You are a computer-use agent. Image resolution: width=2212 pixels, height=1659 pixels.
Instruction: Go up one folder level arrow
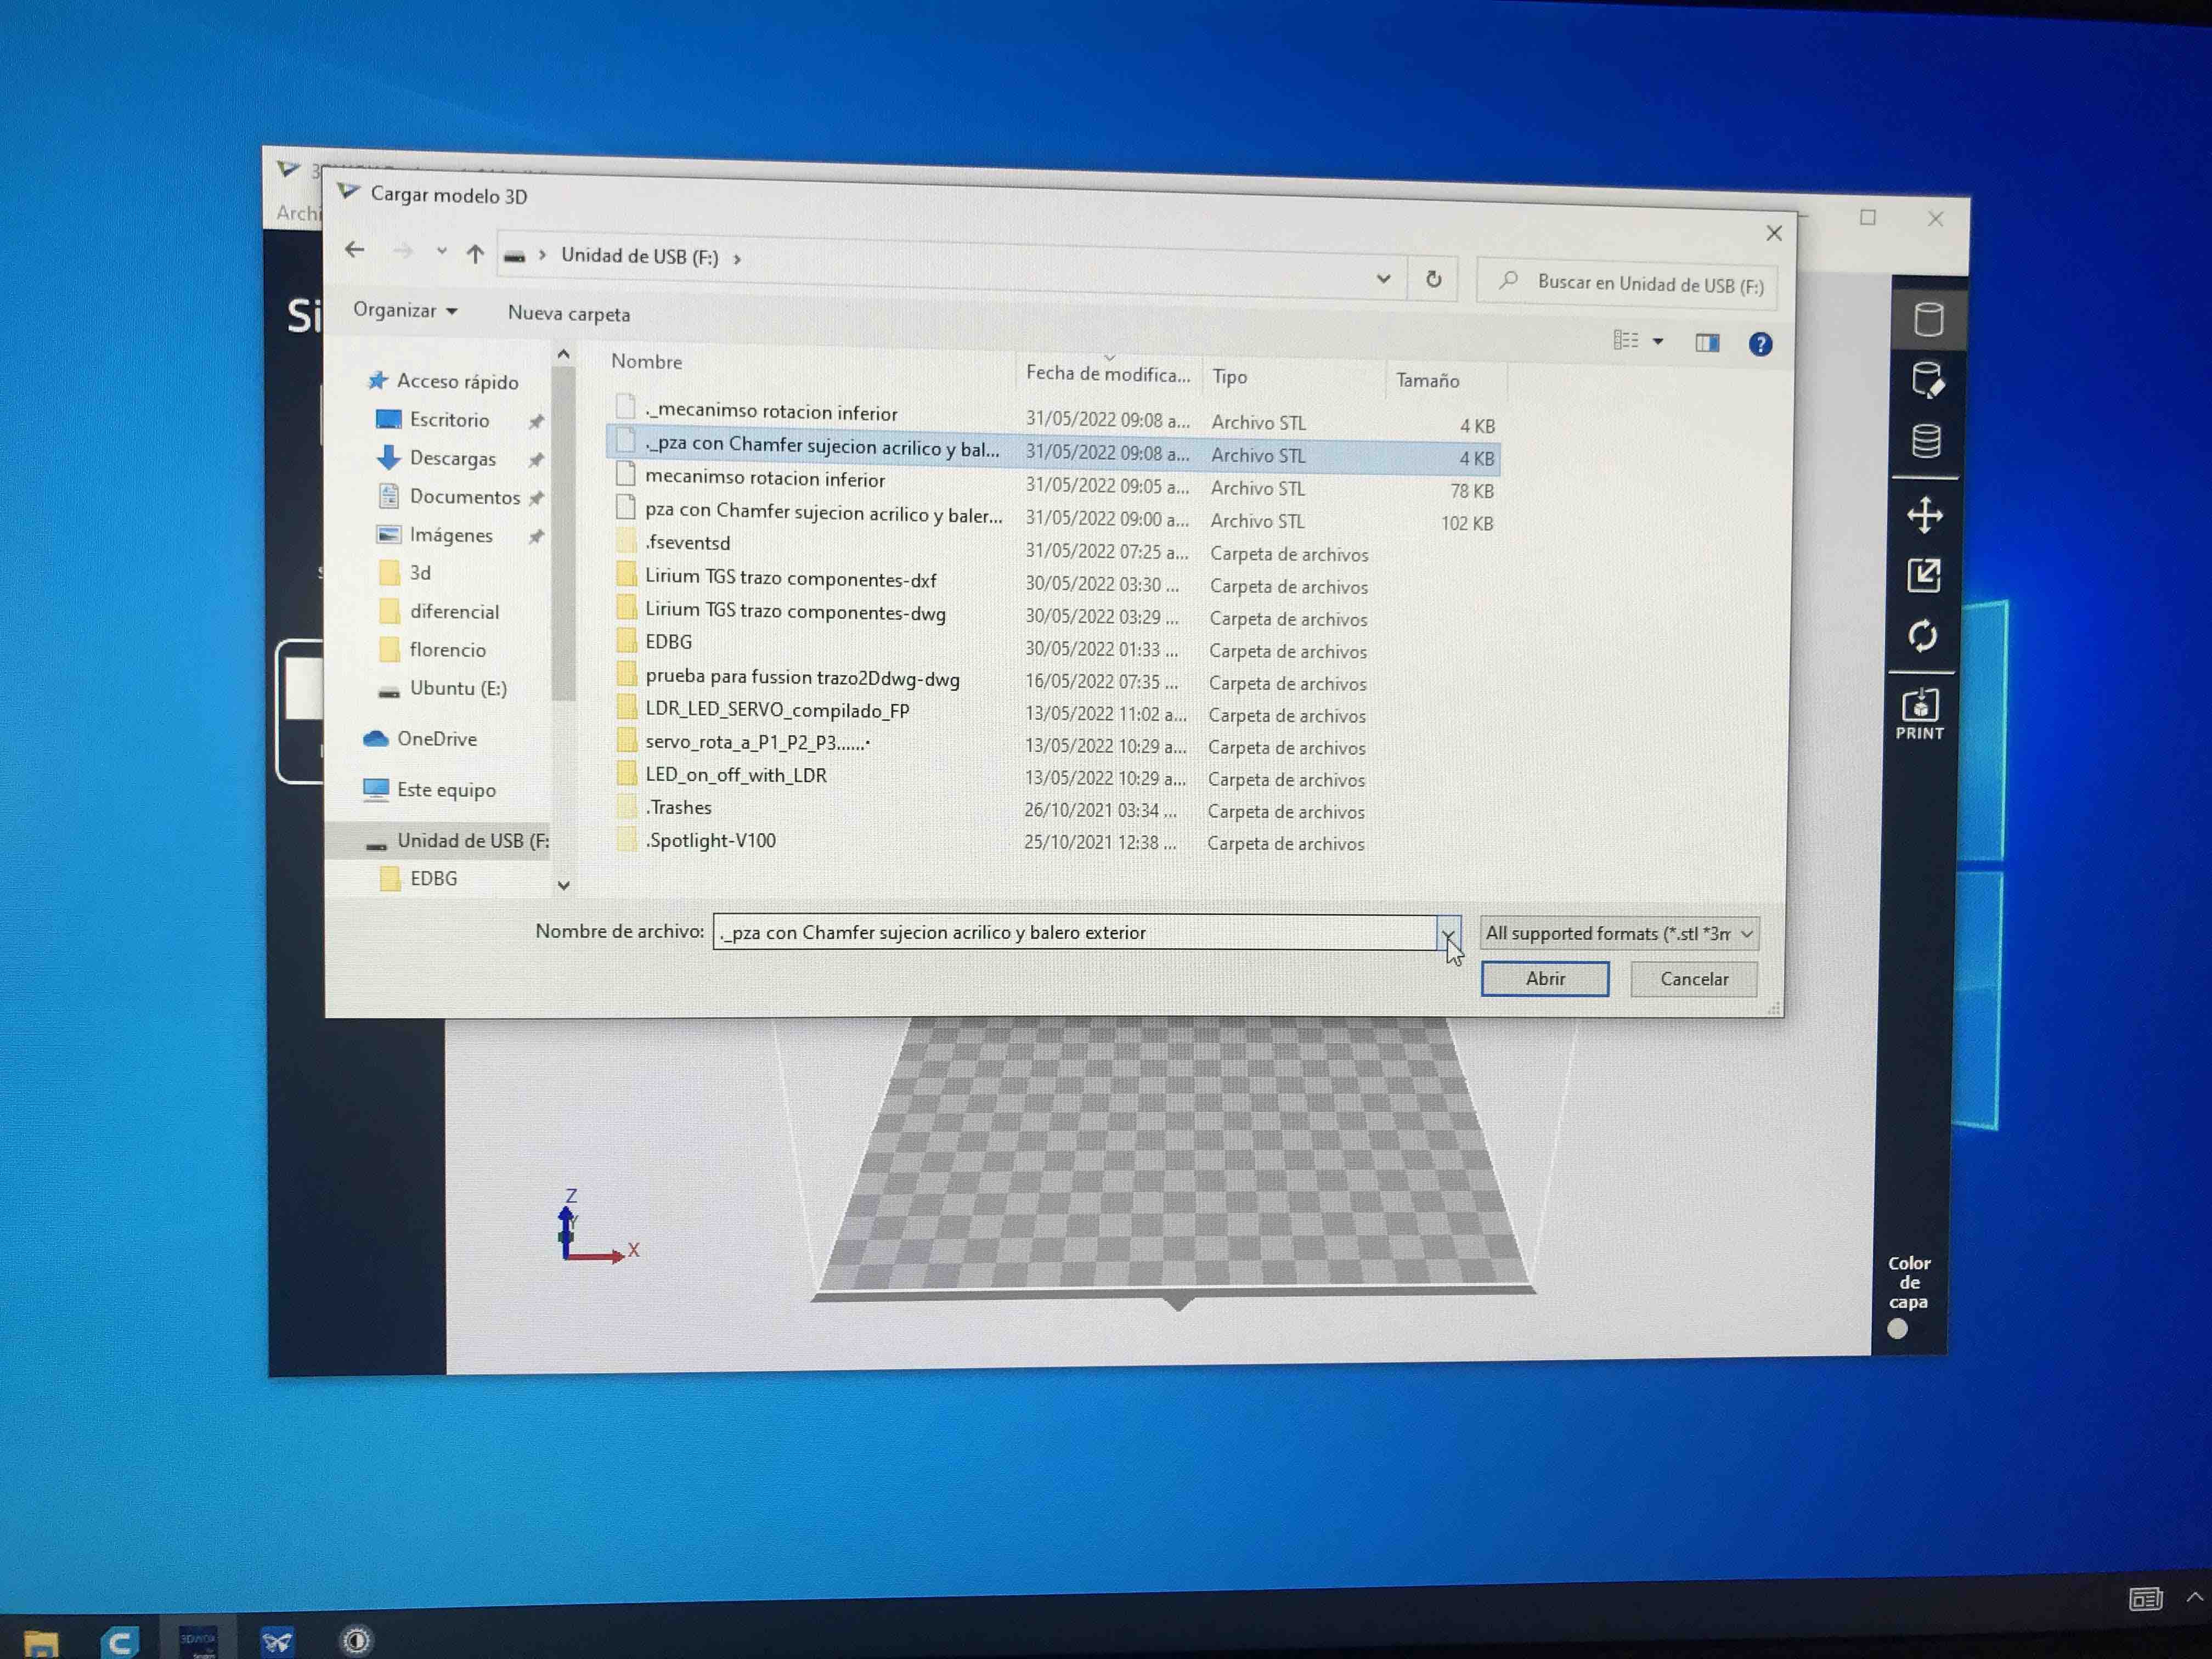(x=475, y=254)
